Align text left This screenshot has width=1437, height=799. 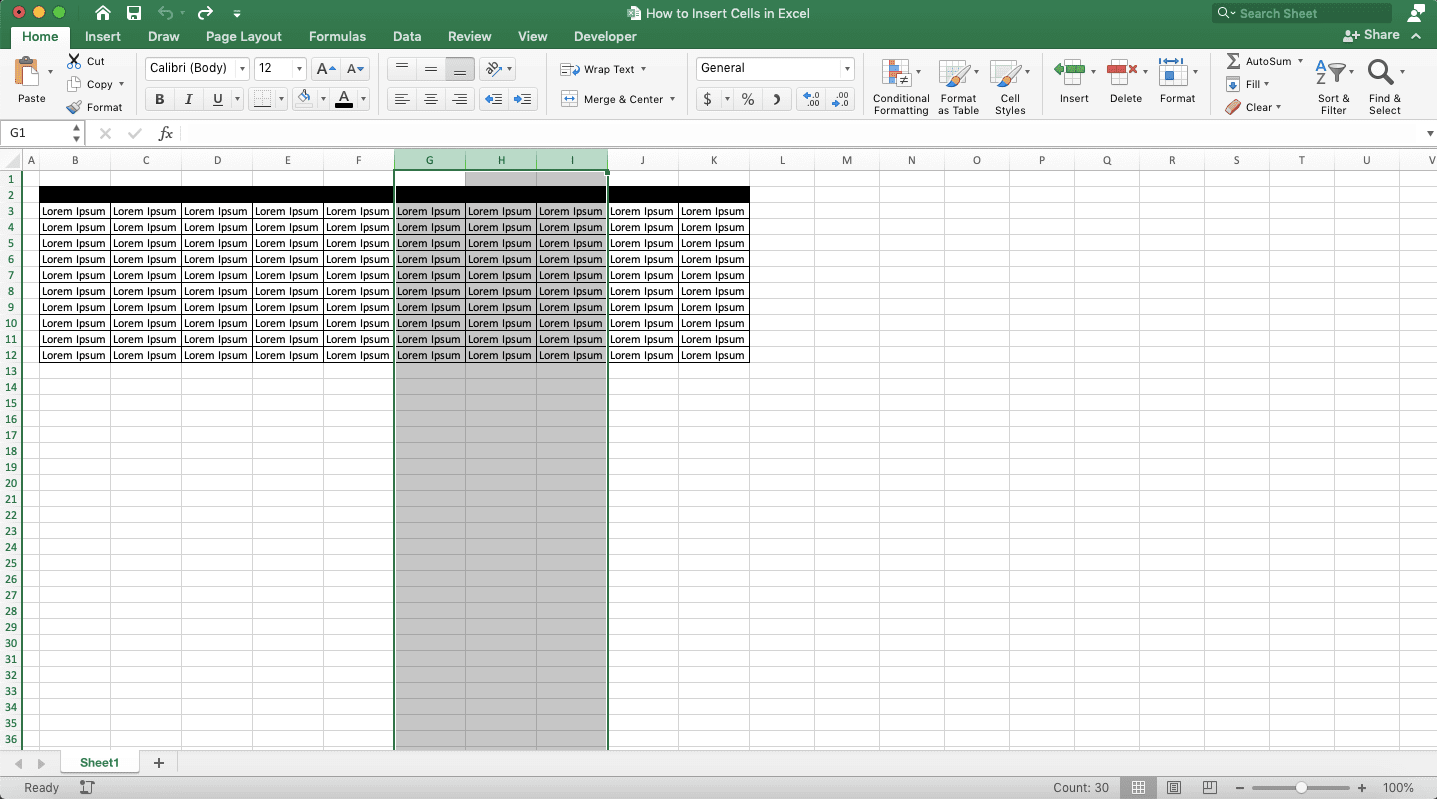[402, 99]
